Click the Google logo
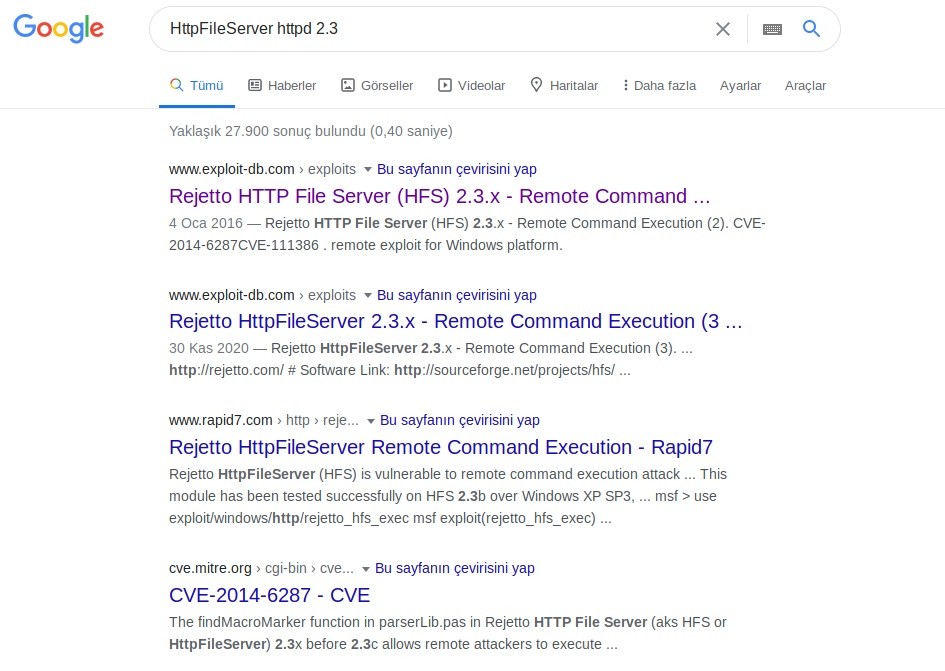 click(58, 29)
